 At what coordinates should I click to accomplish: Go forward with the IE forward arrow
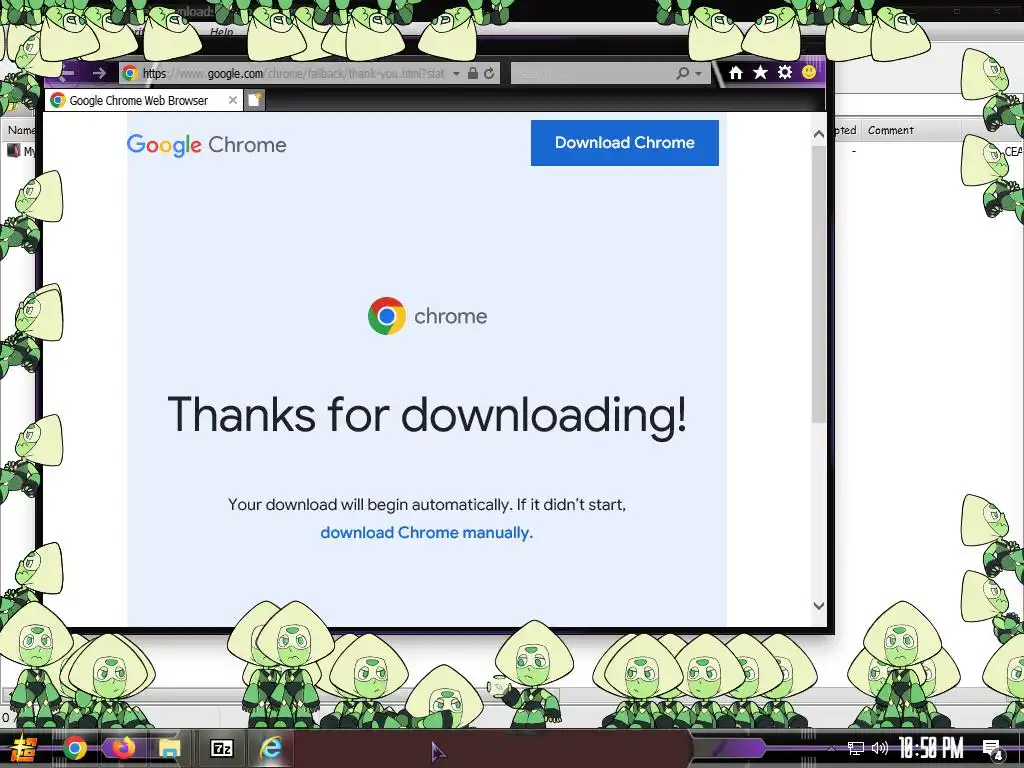click(99, 73)
